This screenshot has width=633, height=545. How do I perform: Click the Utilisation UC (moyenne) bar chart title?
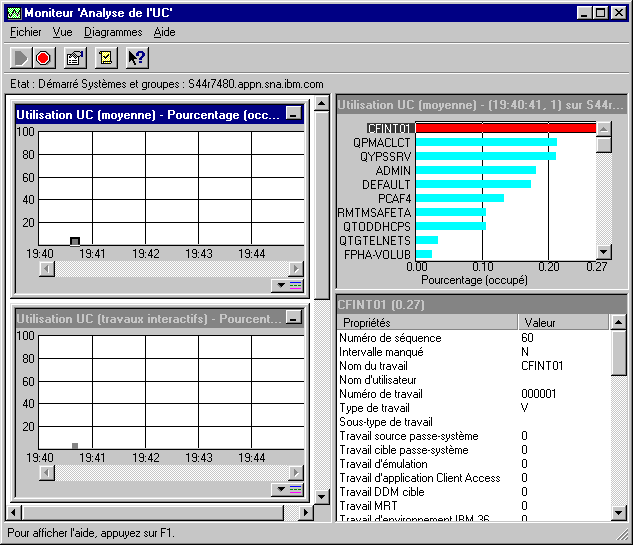[482, 105]
